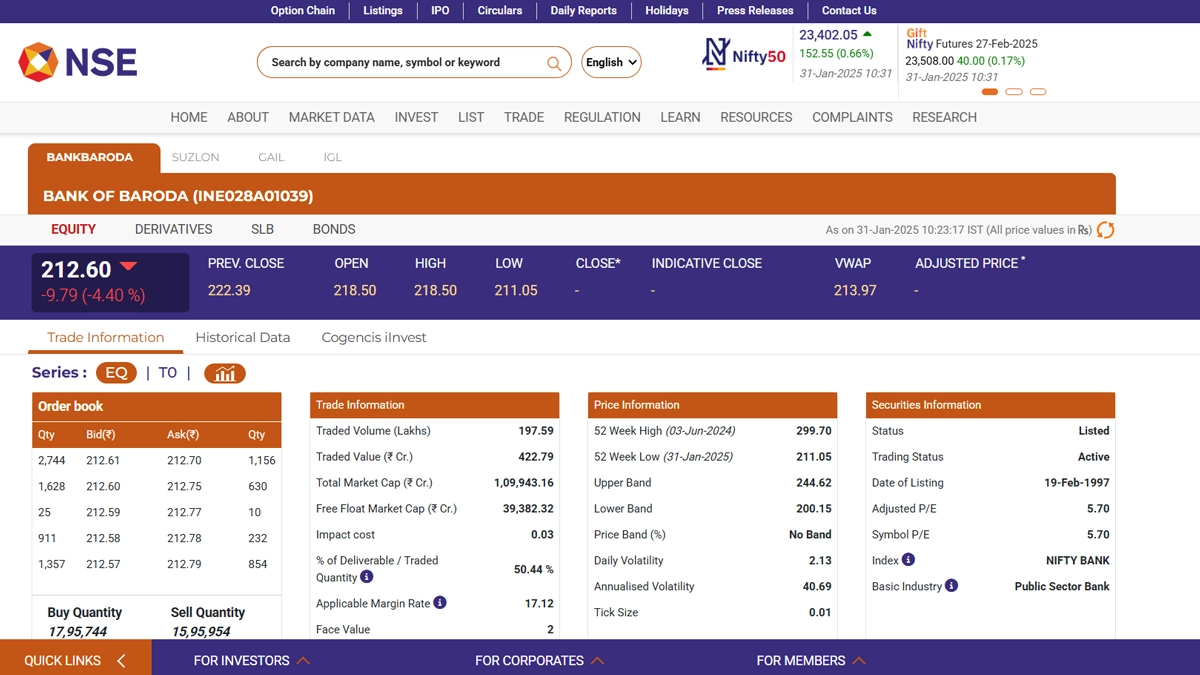Viewport: 1200px width, 675px height.
Task: Open the Market Data menu
Action: [x=331, y=117]
